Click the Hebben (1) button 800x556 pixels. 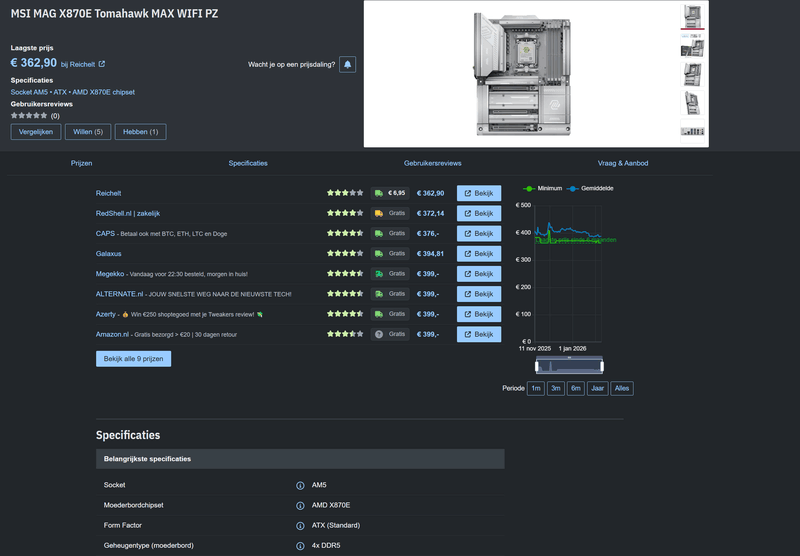[140, 132]
